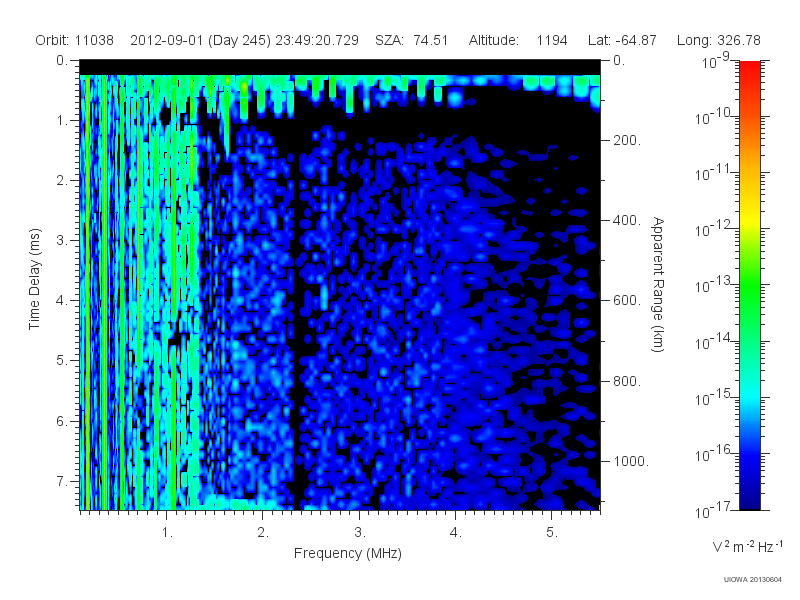This screenshot has width=800, height=600.
Task: Click the '4.' tick label on frequency axis
Action: (456, 533)
